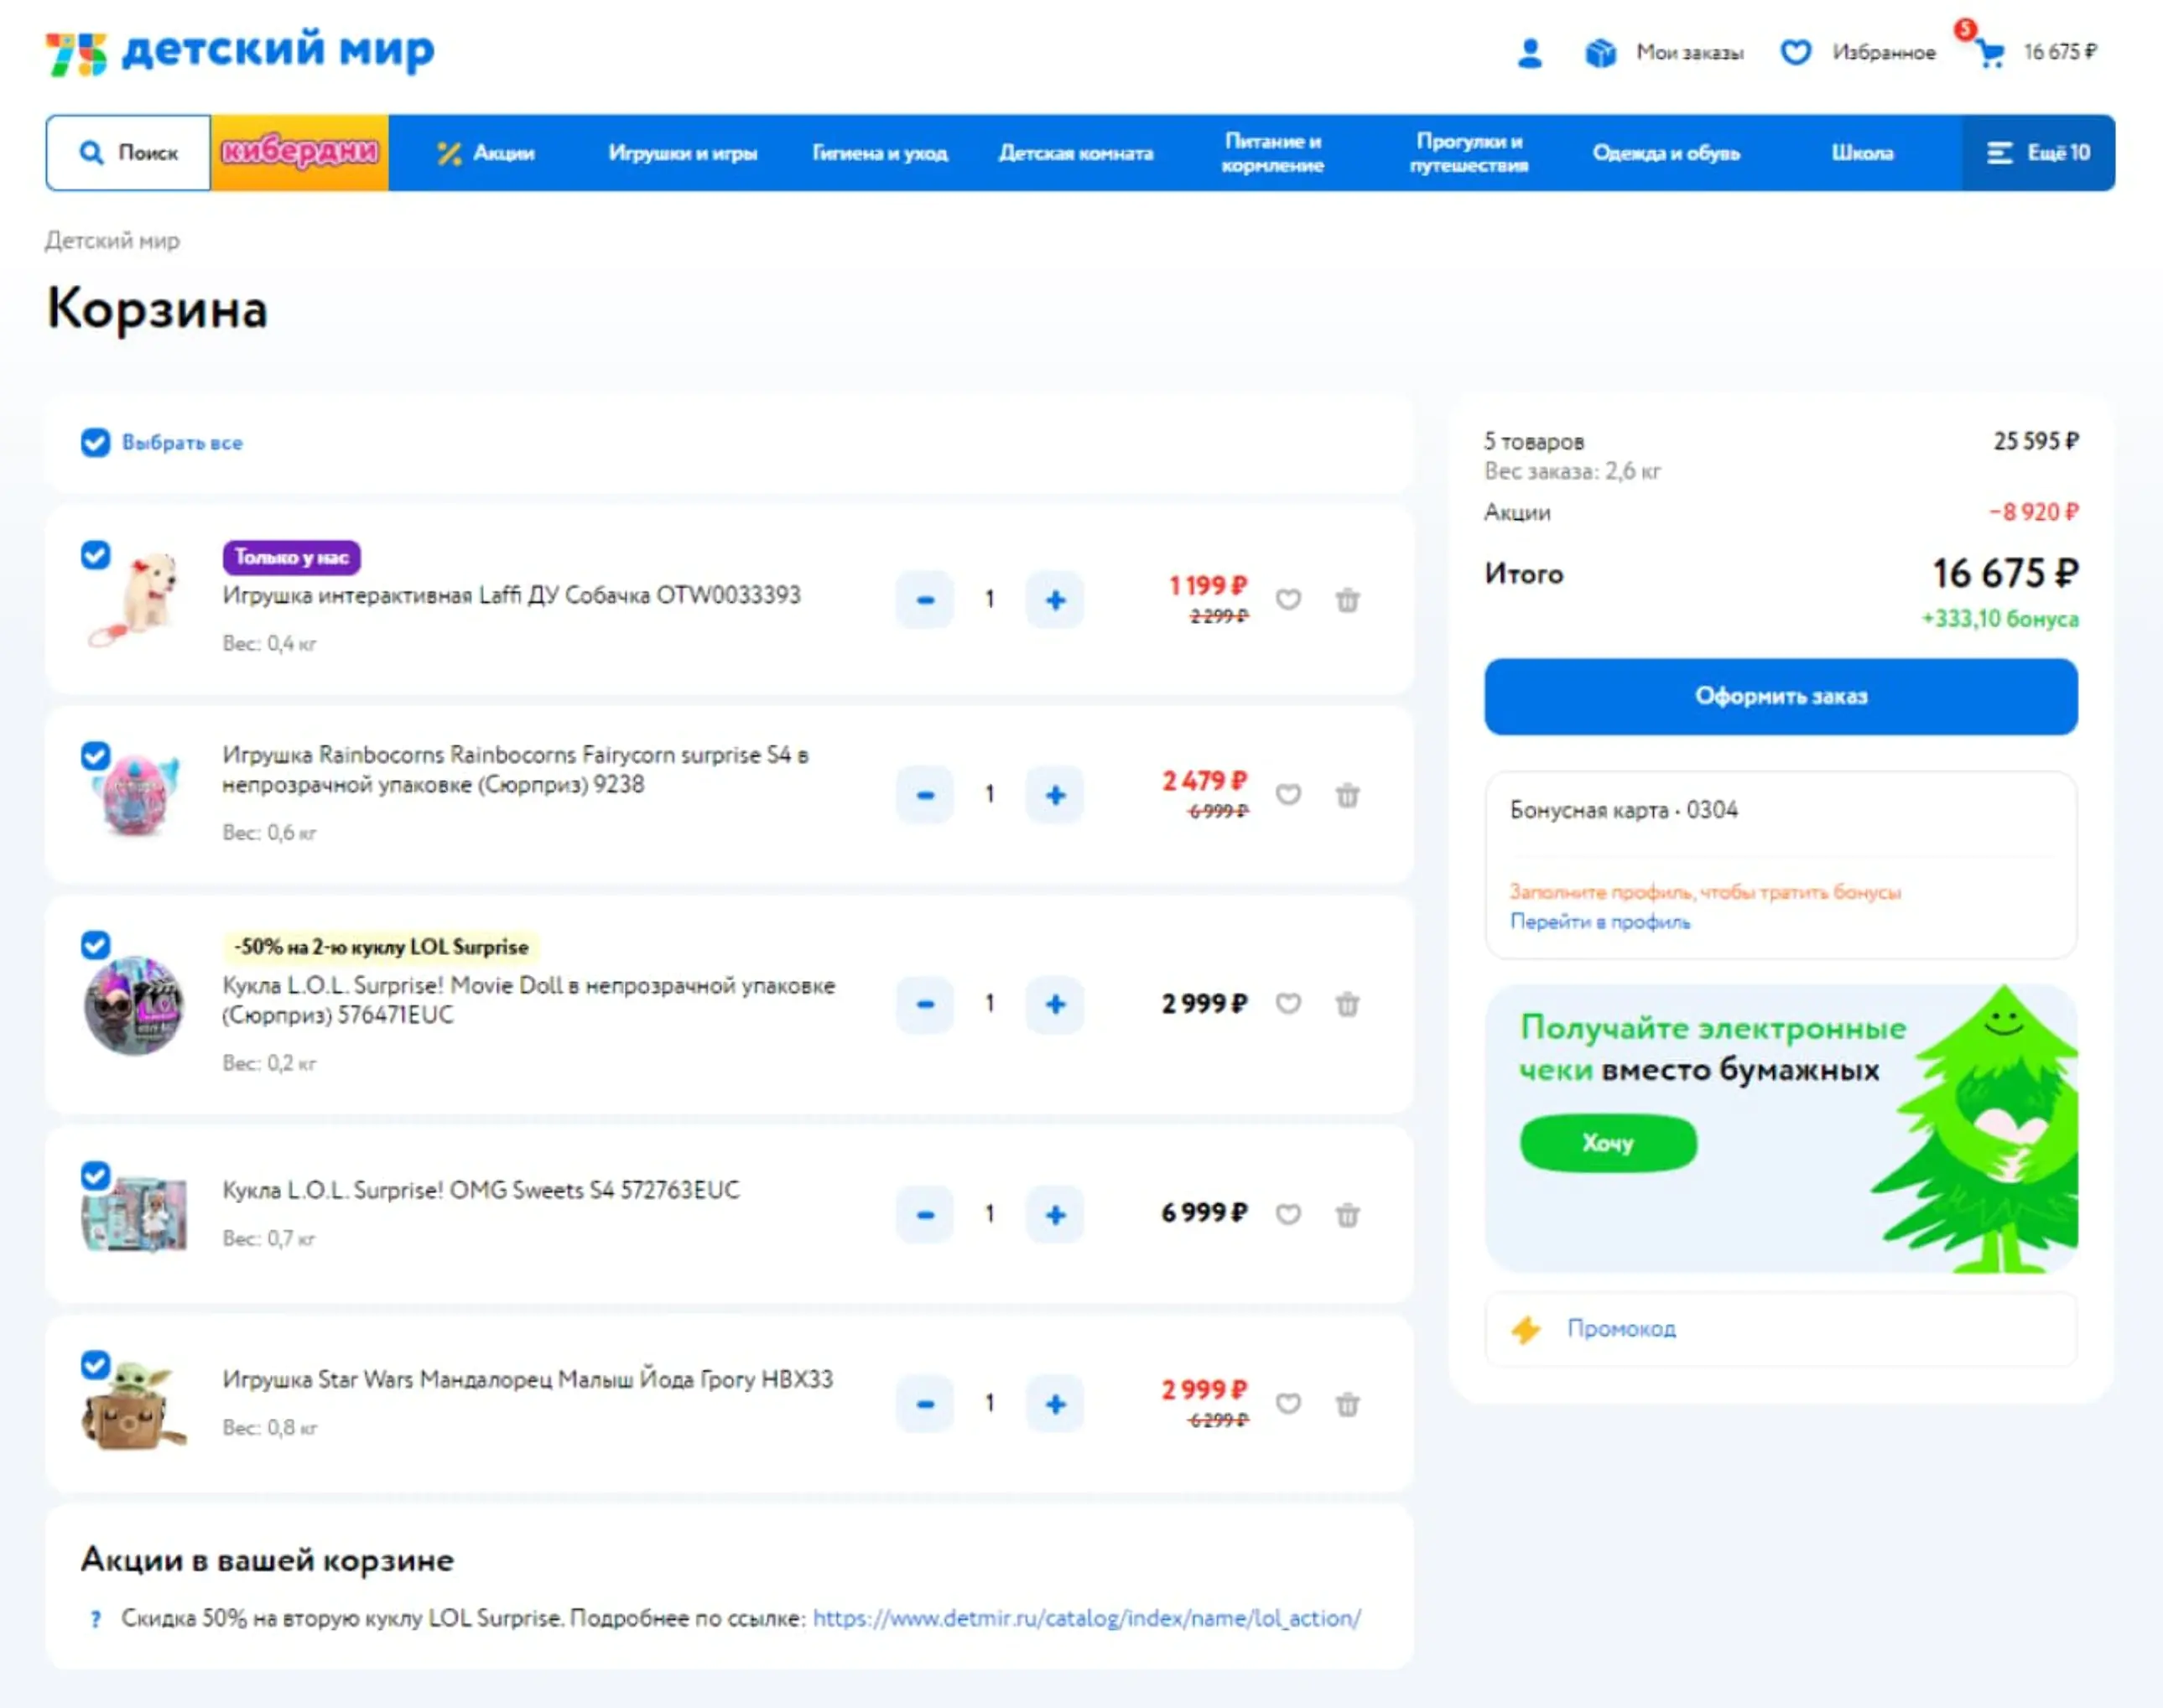This screenshot has width=2163, height=1708.
Task: Decrease quantity of Rainbocorns toy
Action: (x=925, y=795)
